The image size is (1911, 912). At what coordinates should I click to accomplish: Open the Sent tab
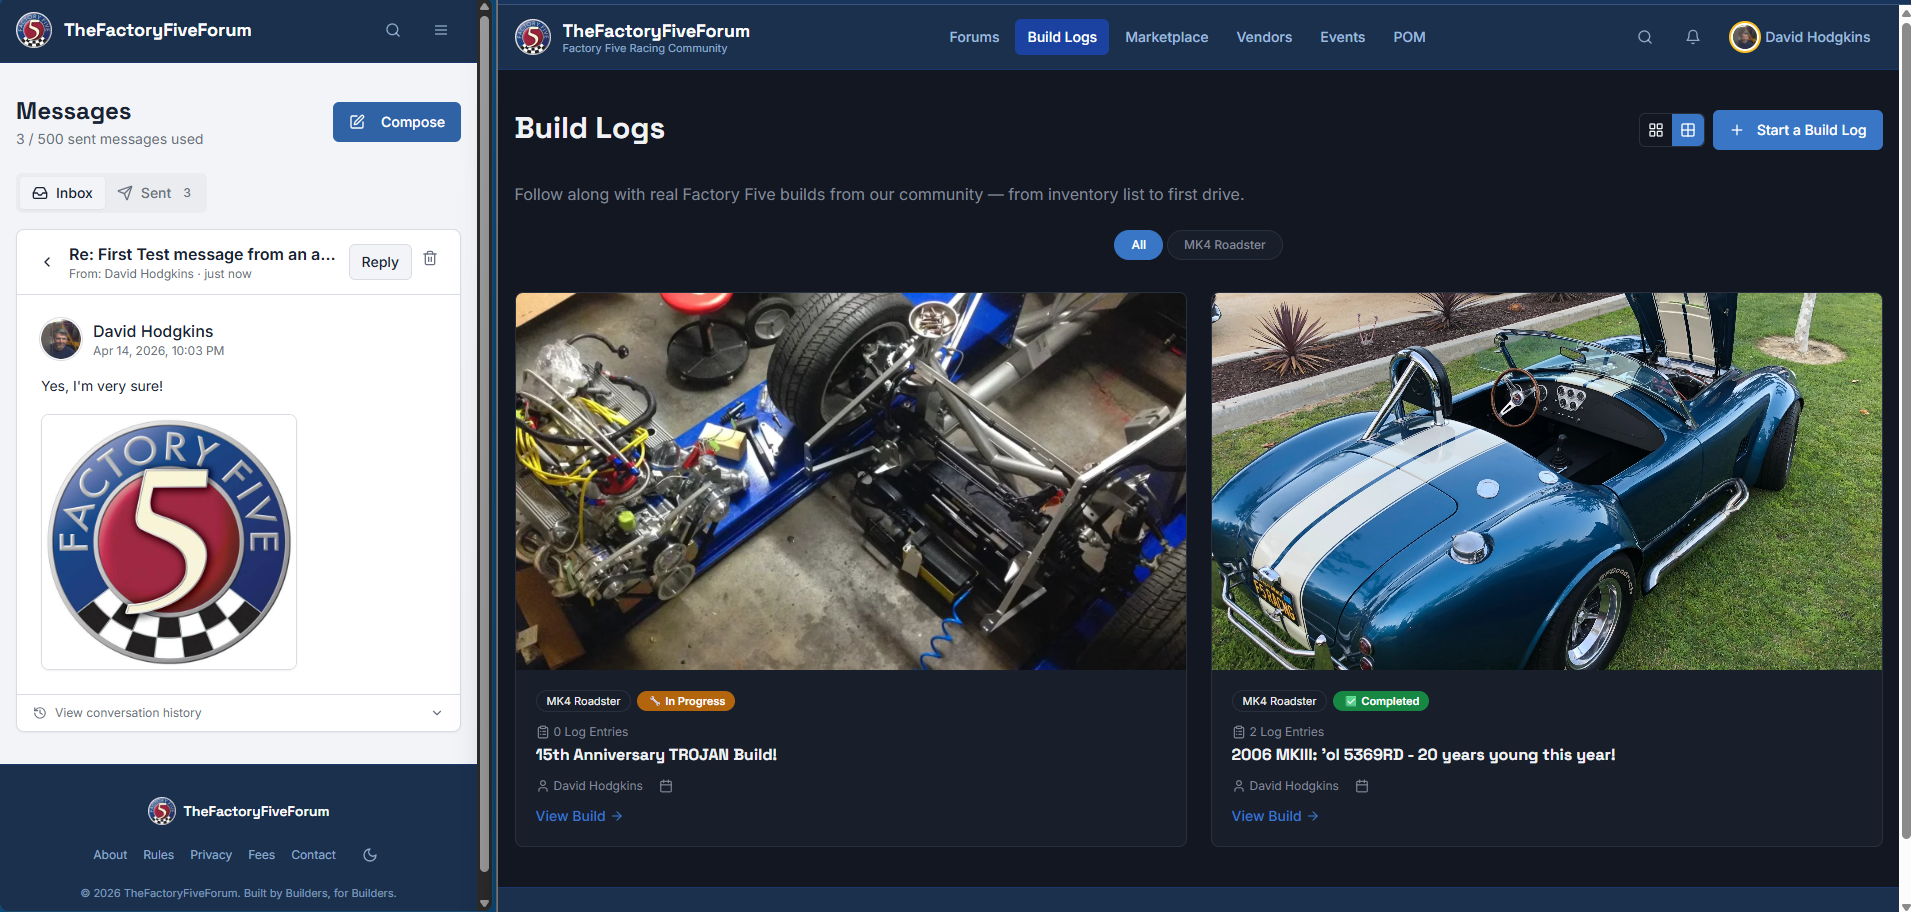click(154, 193)
